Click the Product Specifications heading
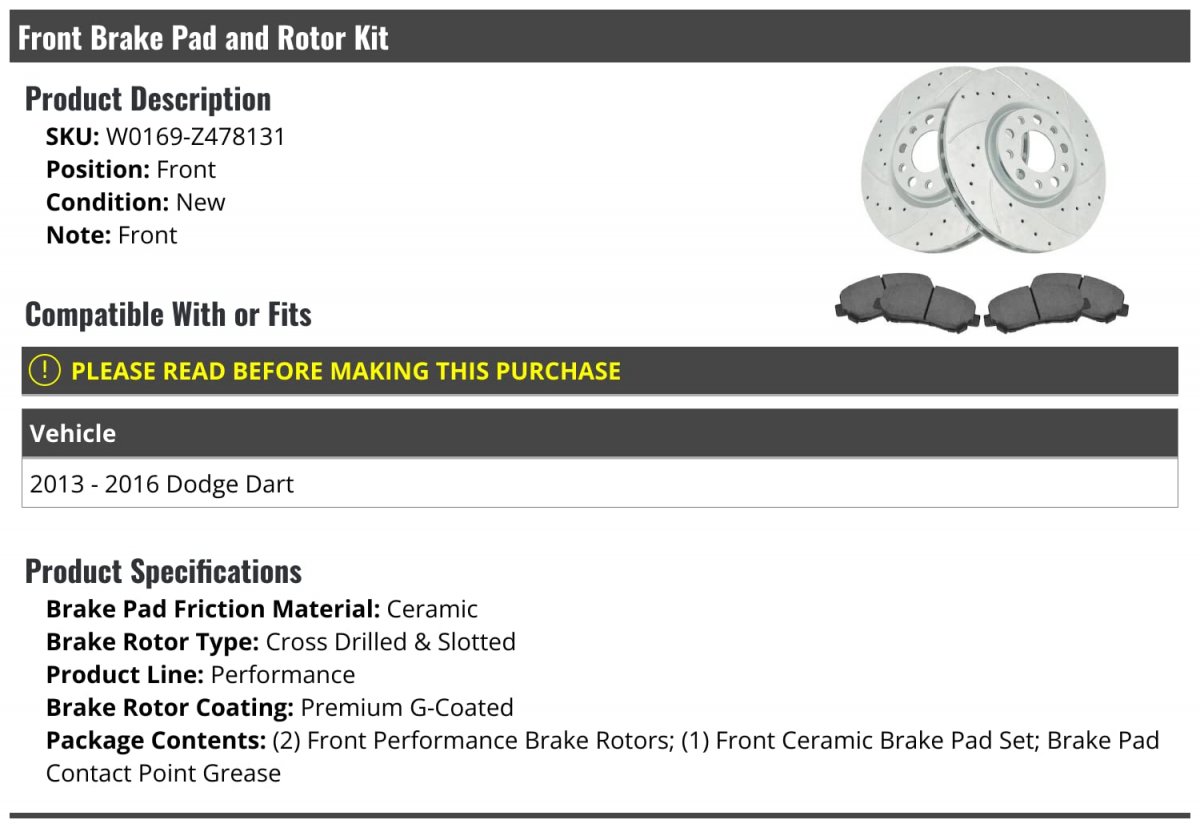Screen dimensions: 1200x828 163,571
